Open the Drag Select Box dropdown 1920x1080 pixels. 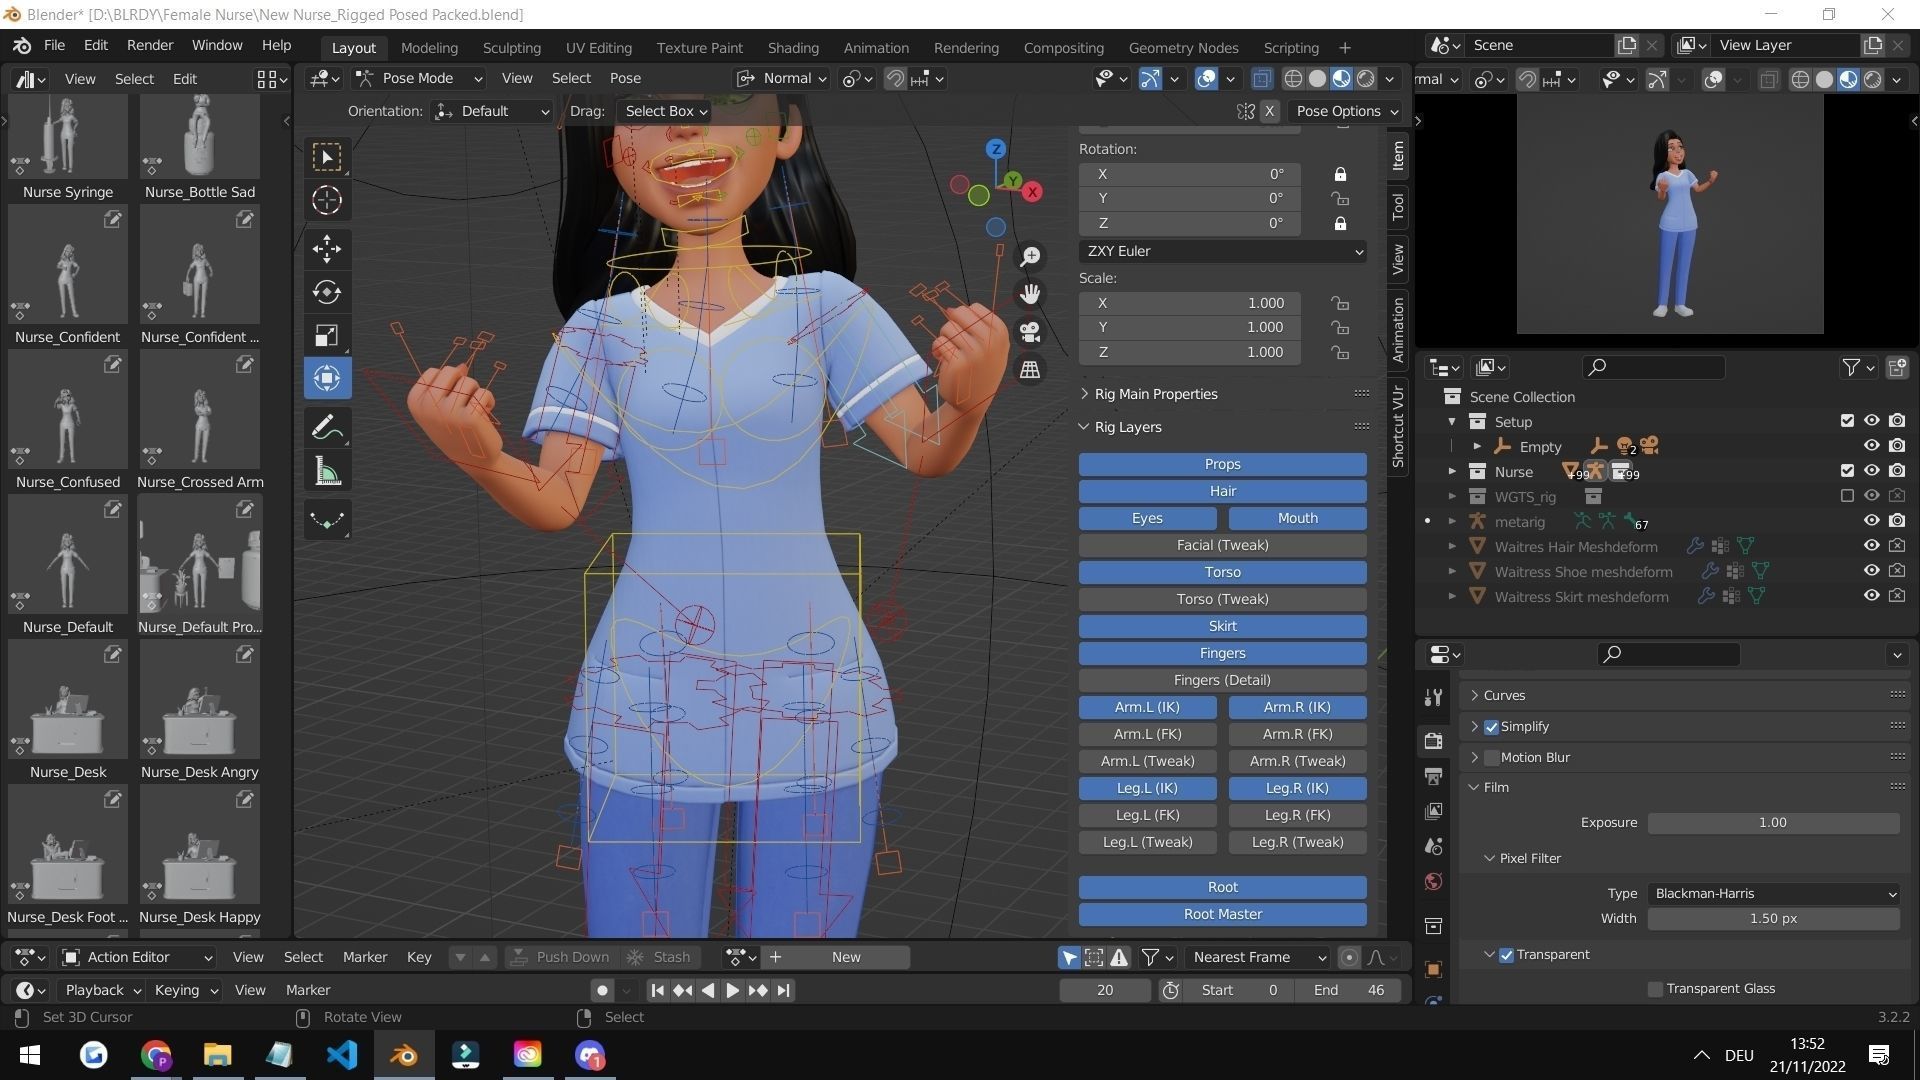665,111
